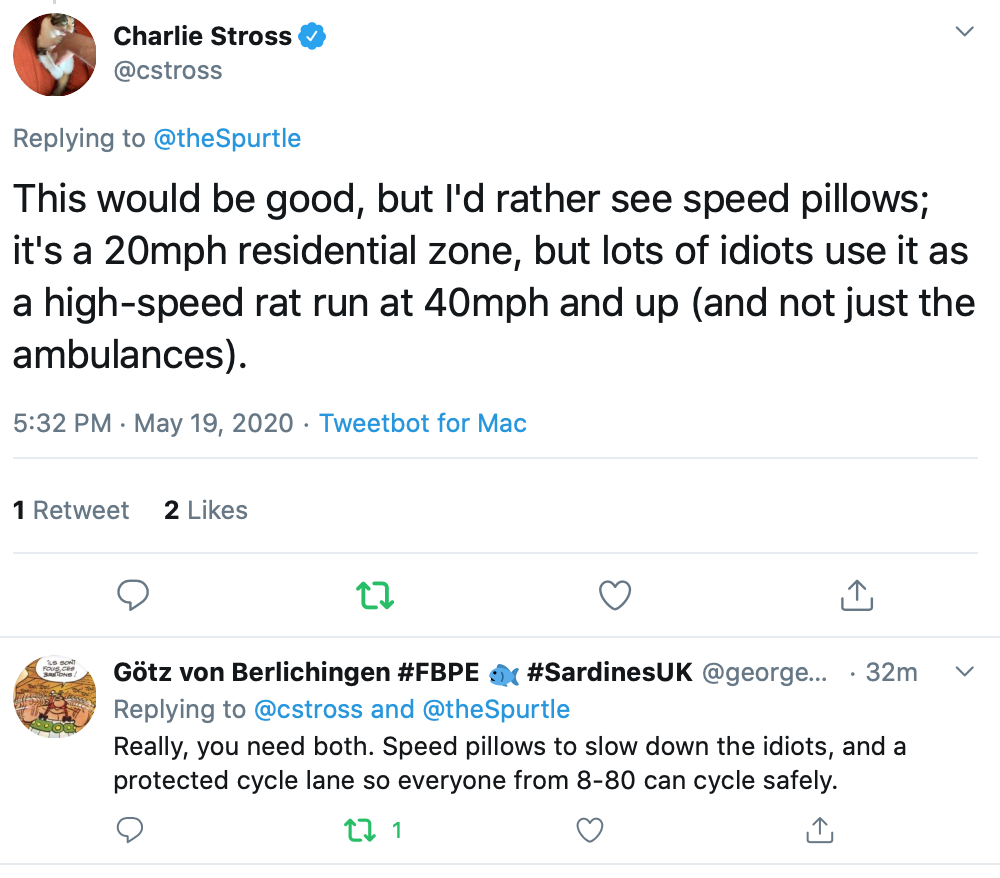Open Charlie Stross display name
Viewport: 1000px width, 878px height.
click(x=202, y=36)
